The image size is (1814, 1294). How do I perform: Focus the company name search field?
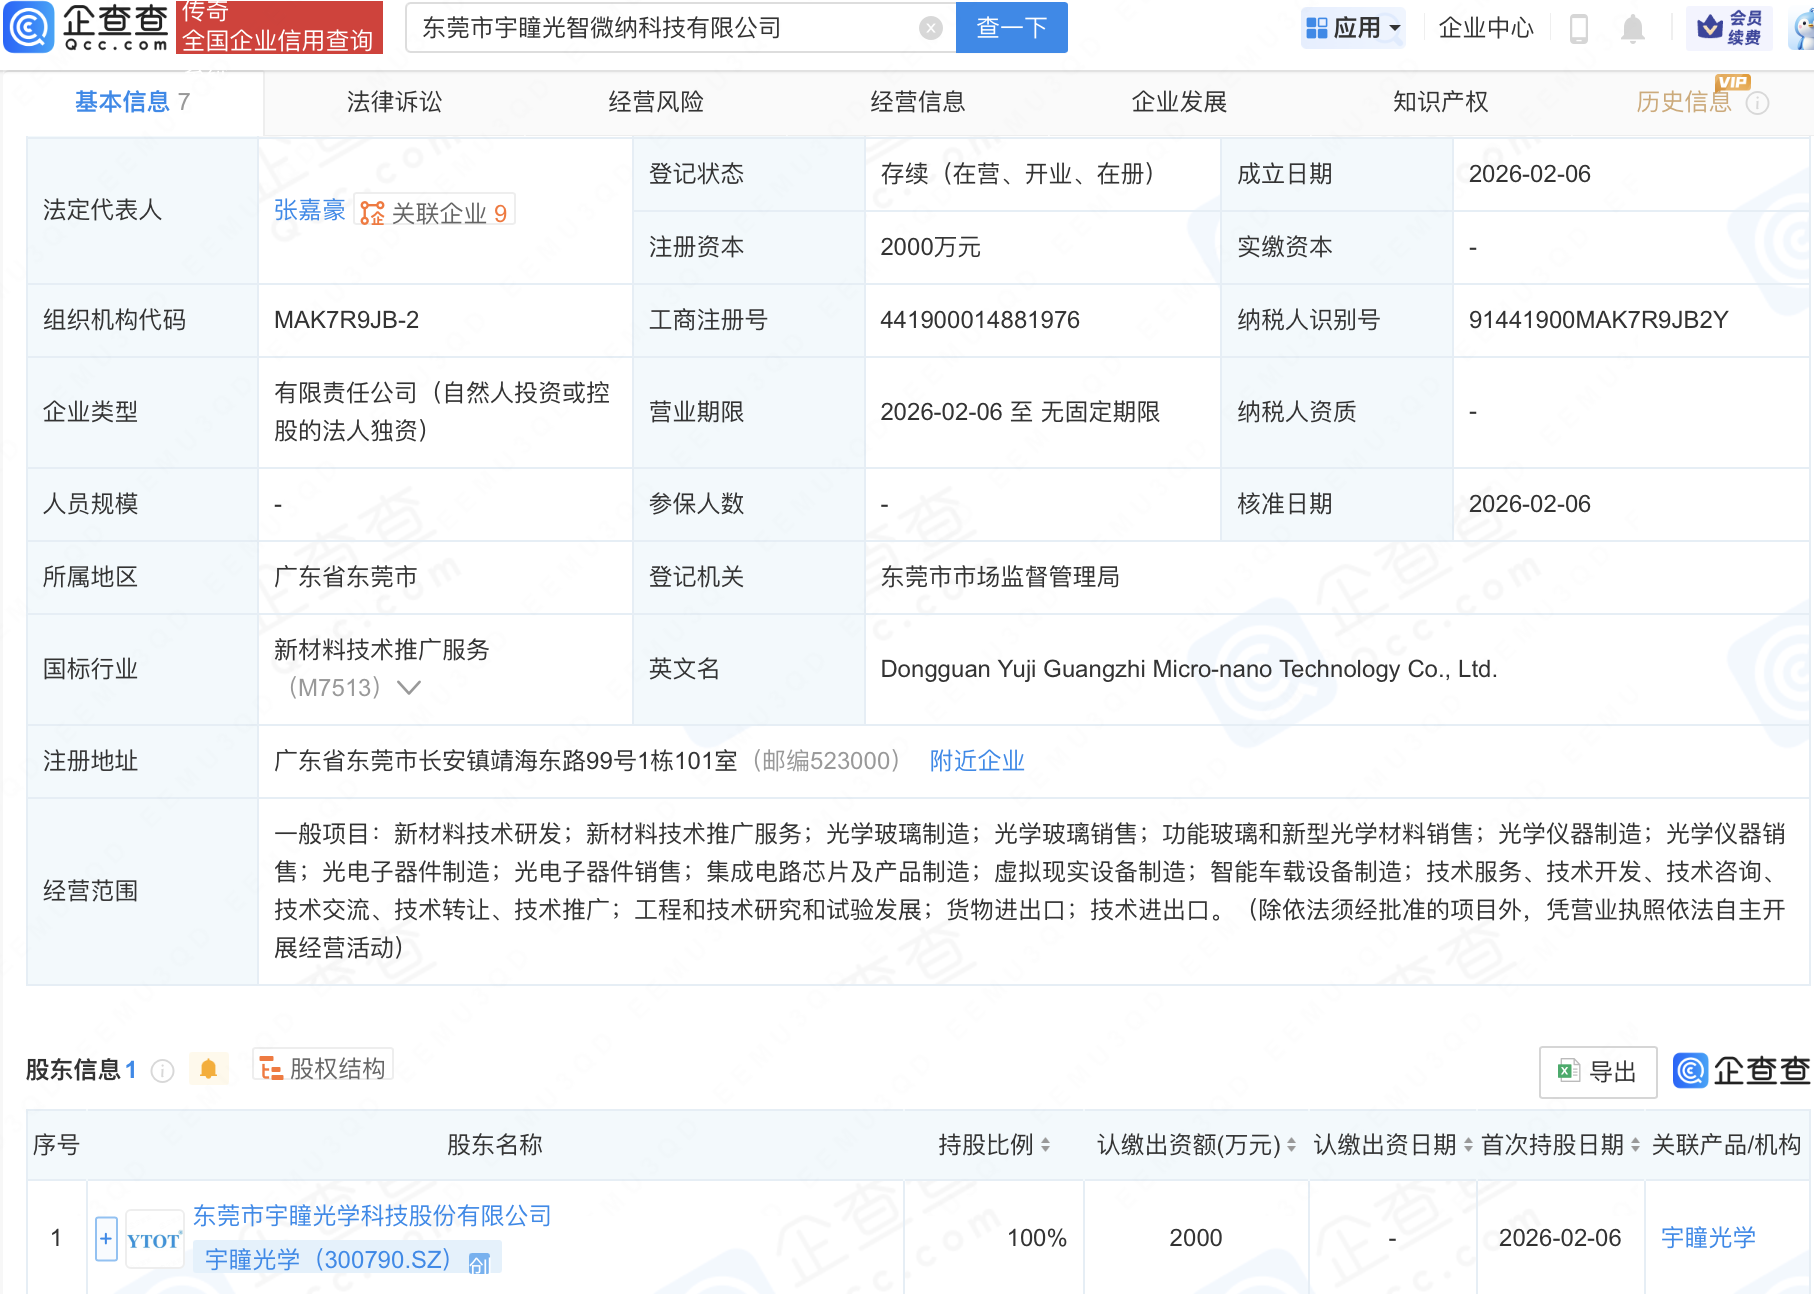click(x=660, y=28)
